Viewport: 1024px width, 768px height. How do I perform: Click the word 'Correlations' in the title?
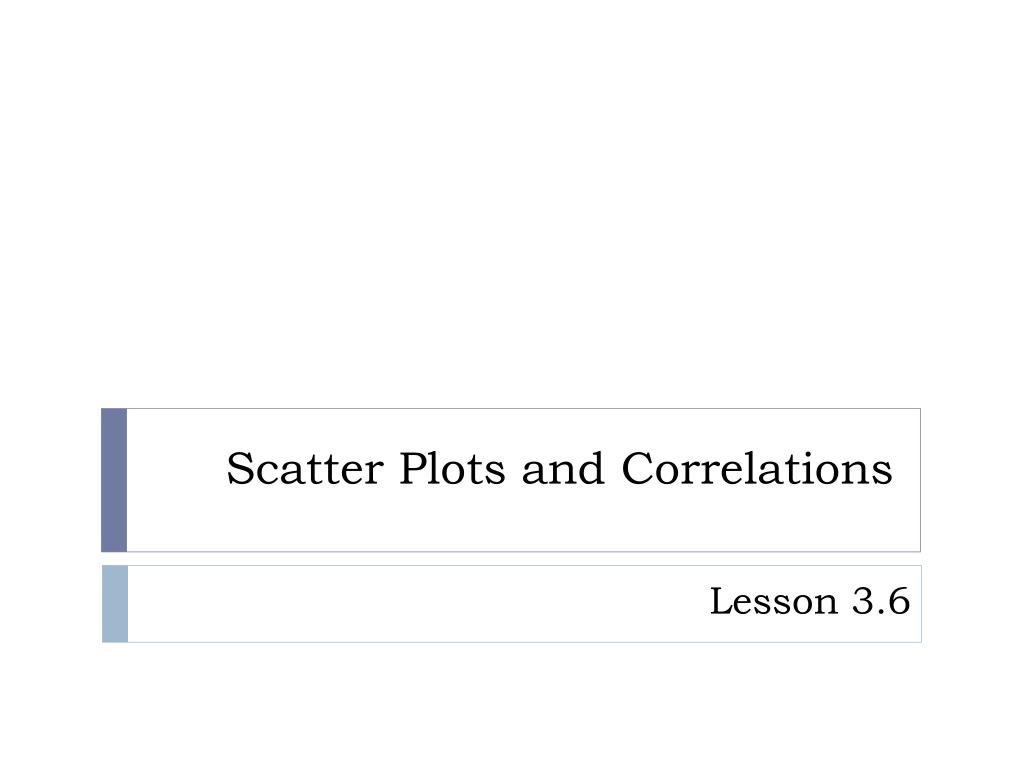[x=756, y=468]
